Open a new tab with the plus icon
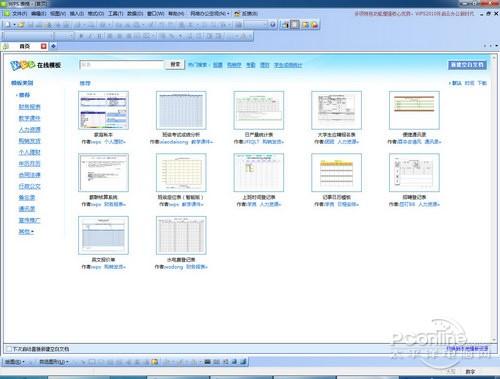This screenshot has height=379, width=500. tap(53, 46)
